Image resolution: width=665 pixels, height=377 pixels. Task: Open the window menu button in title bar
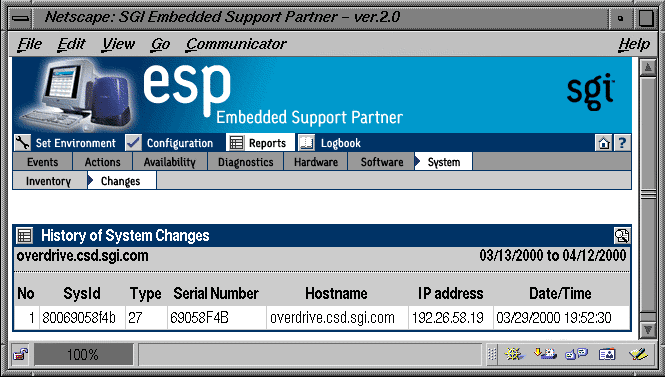21,18
